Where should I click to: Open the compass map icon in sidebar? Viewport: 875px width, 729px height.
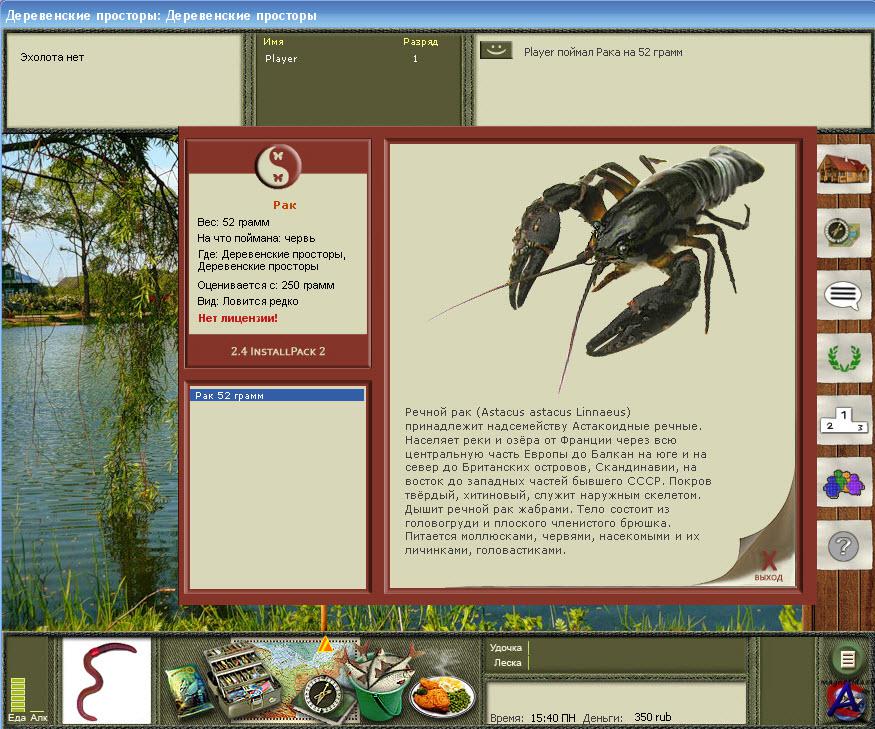[x=844, y=232]
